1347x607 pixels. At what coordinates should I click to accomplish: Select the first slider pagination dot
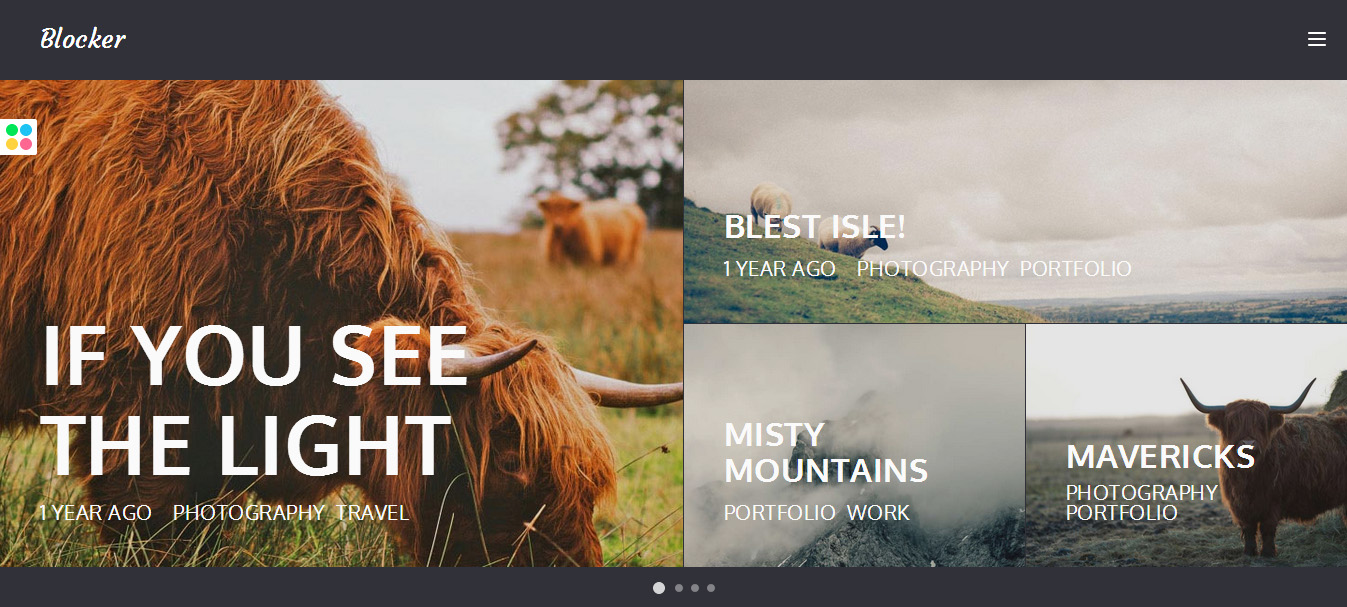point(659,588)
